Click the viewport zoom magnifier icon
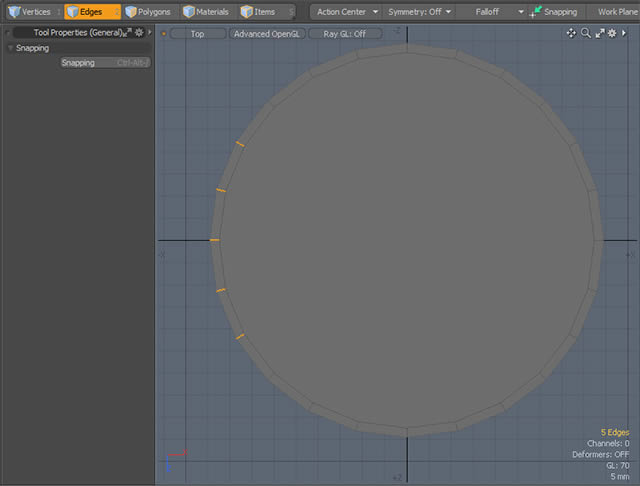 point(586,33)
